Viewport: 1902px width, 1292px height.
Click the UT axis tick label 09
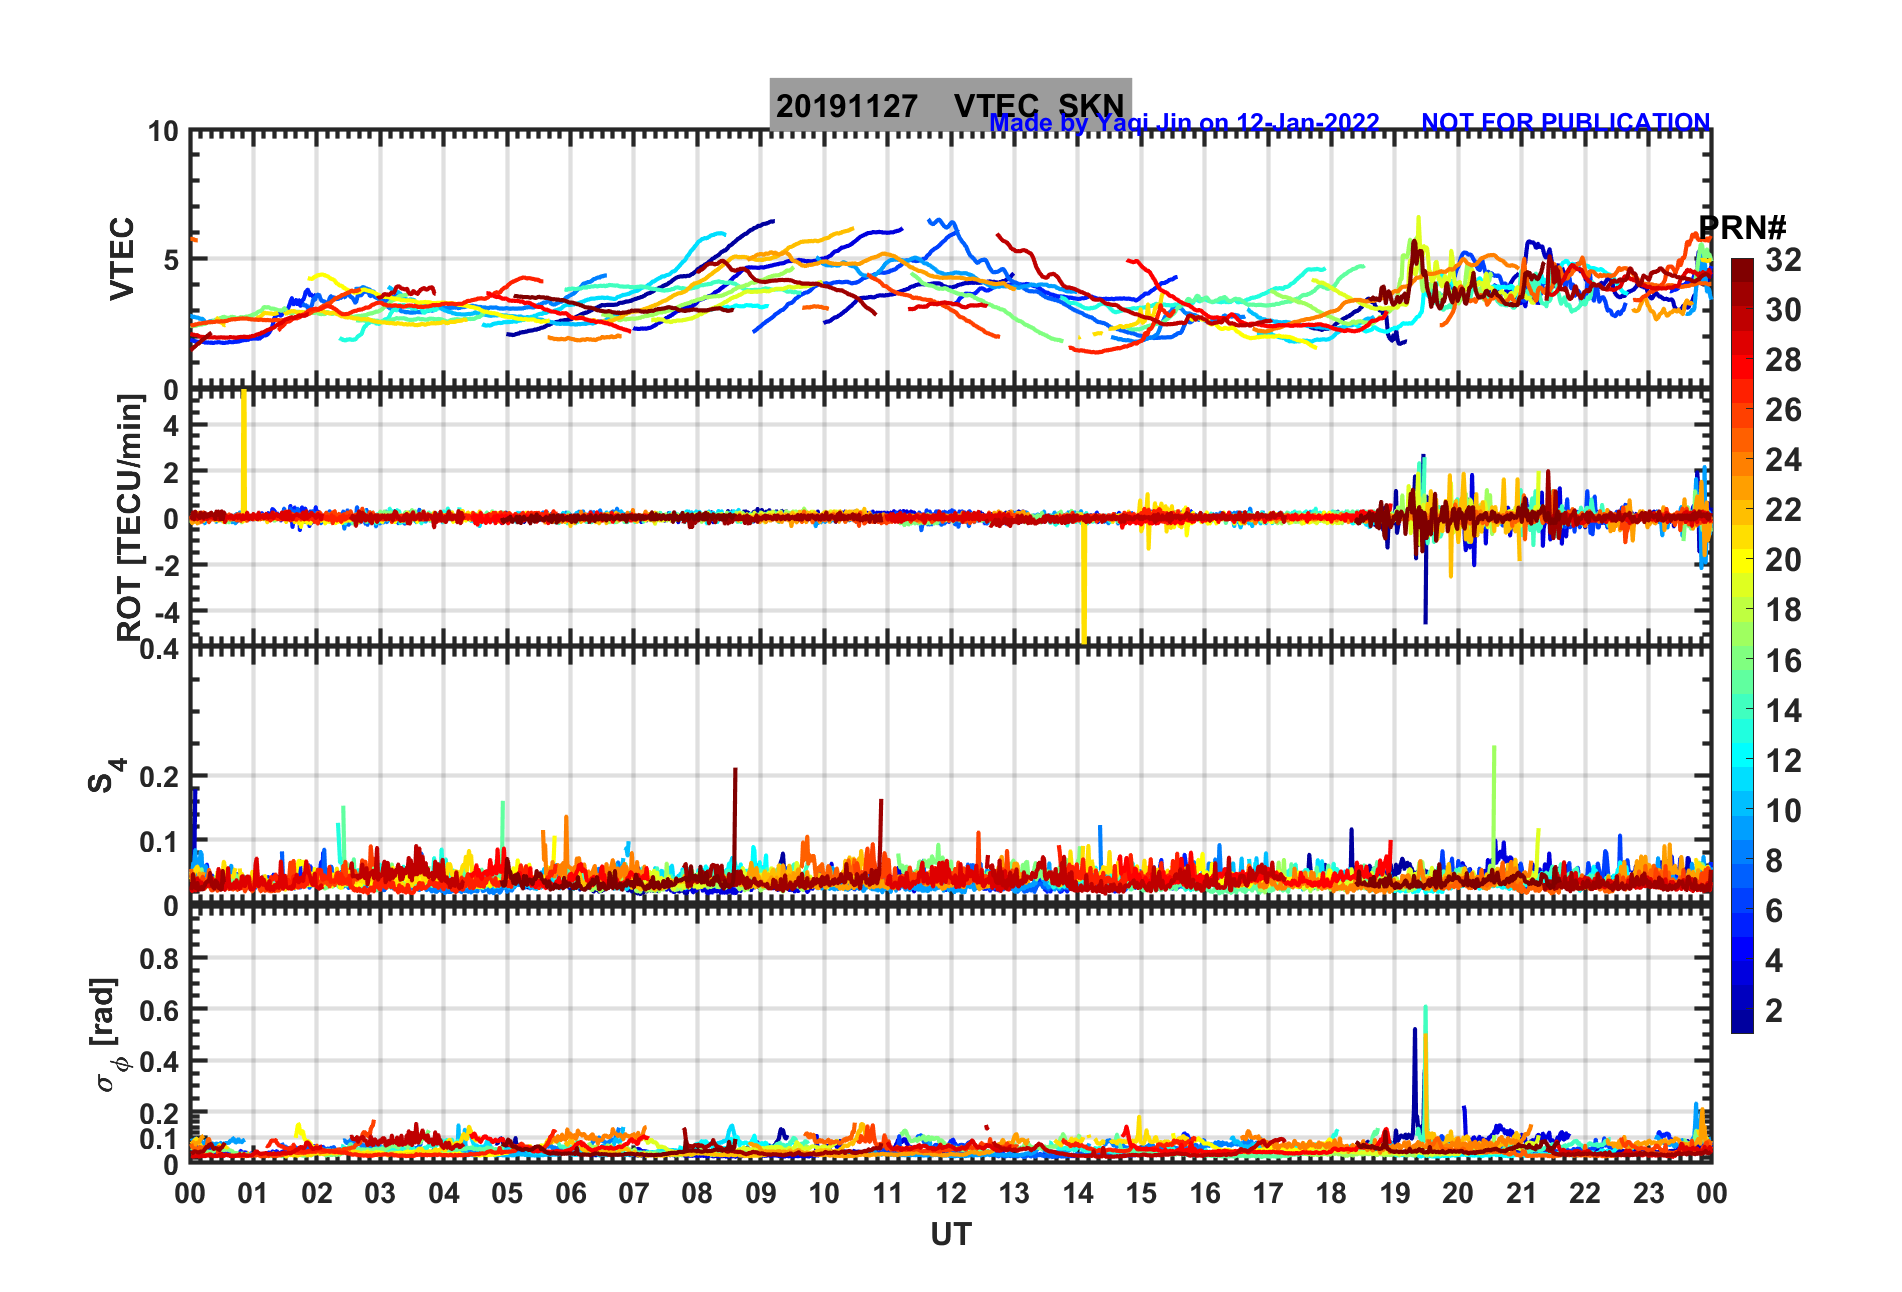coord(761,1193)
